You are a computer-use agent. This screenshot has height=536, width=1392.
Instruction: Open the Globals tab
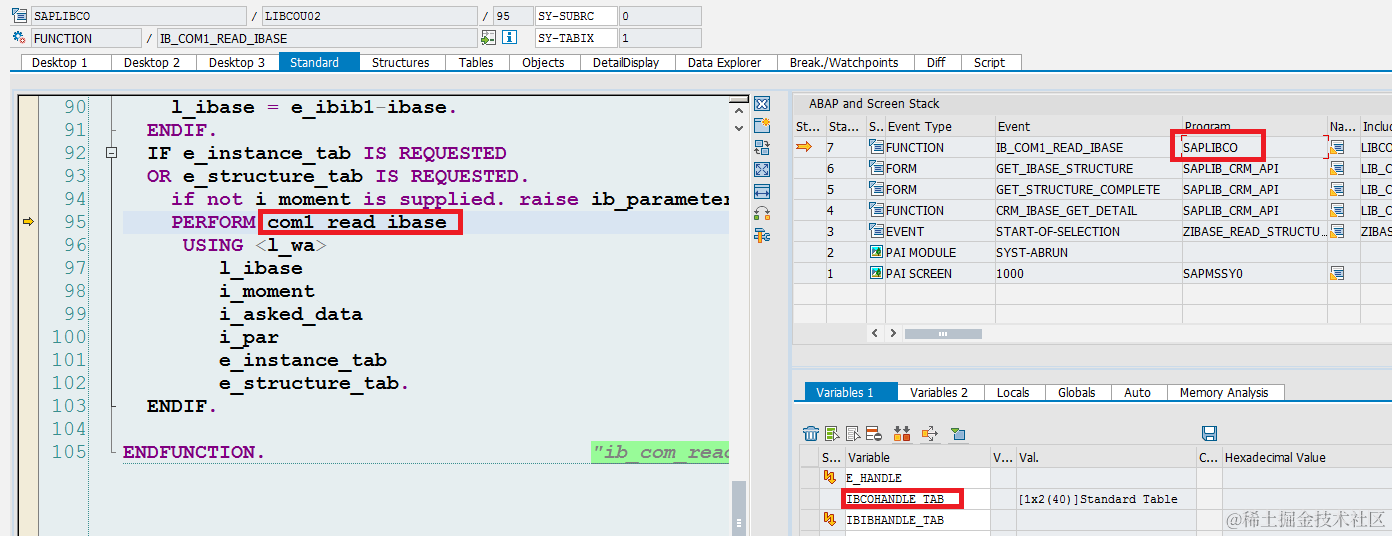point(1077,392)
